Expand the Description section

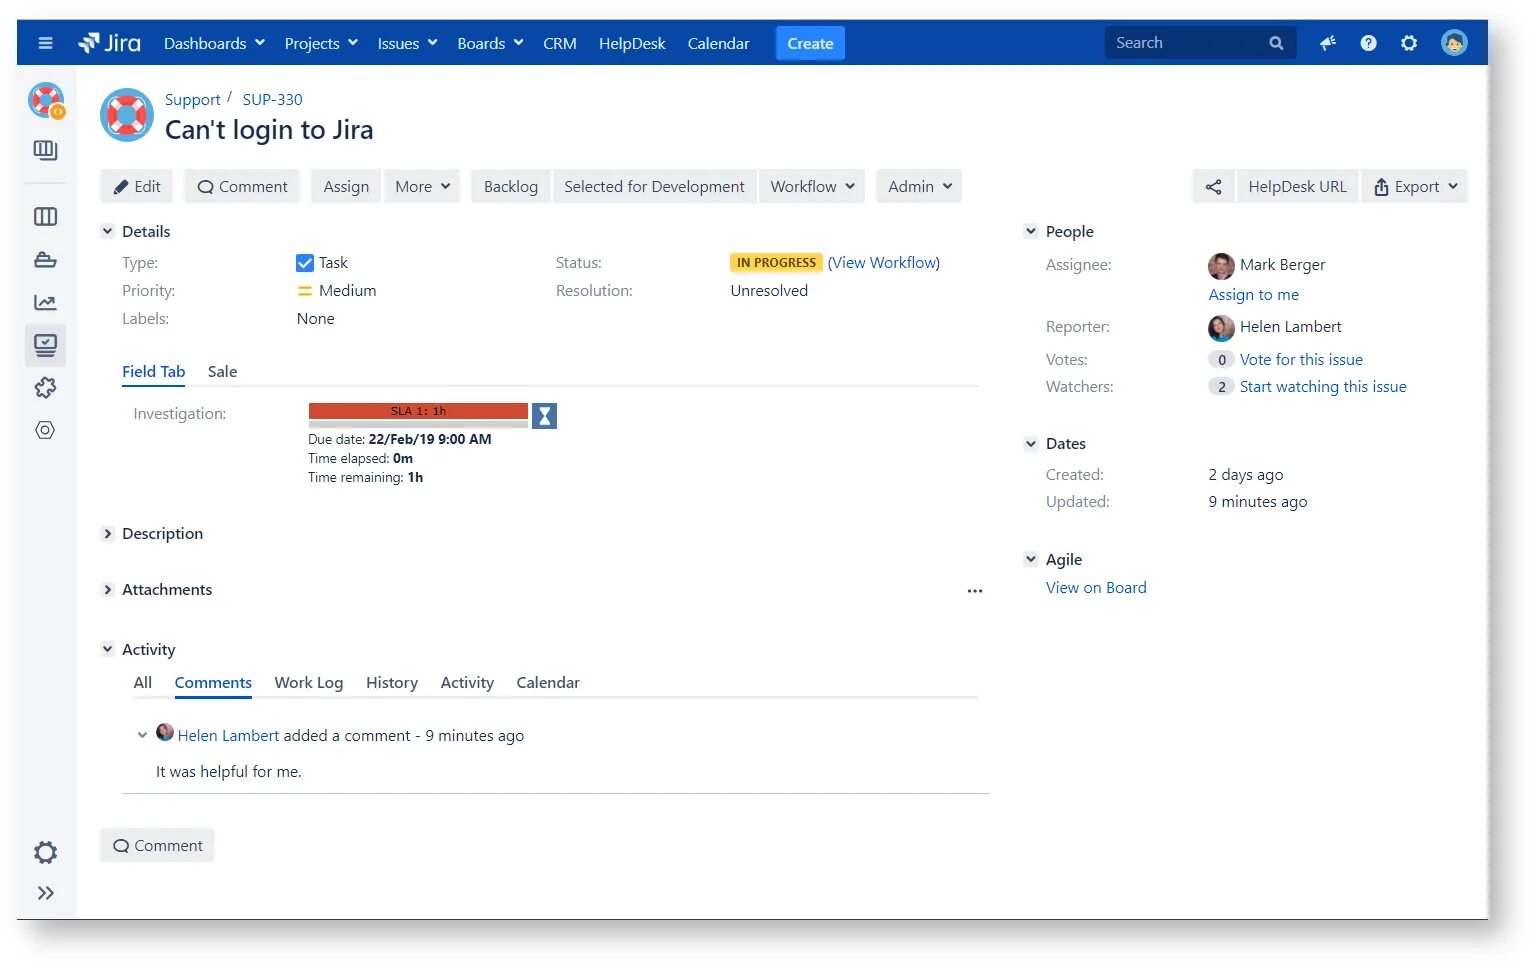(x=108, y=534)
